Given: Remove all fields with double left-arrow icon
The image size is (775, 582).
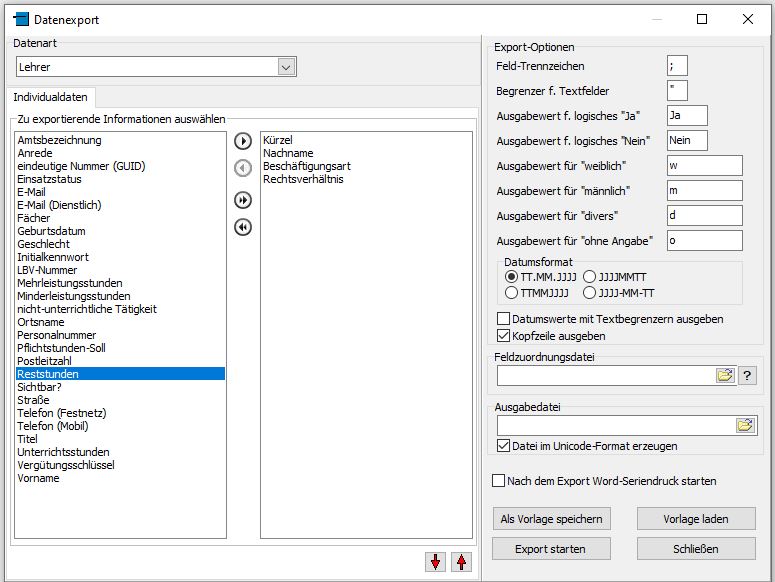Looking at the screenshot, I should click(x=243, y=227).
